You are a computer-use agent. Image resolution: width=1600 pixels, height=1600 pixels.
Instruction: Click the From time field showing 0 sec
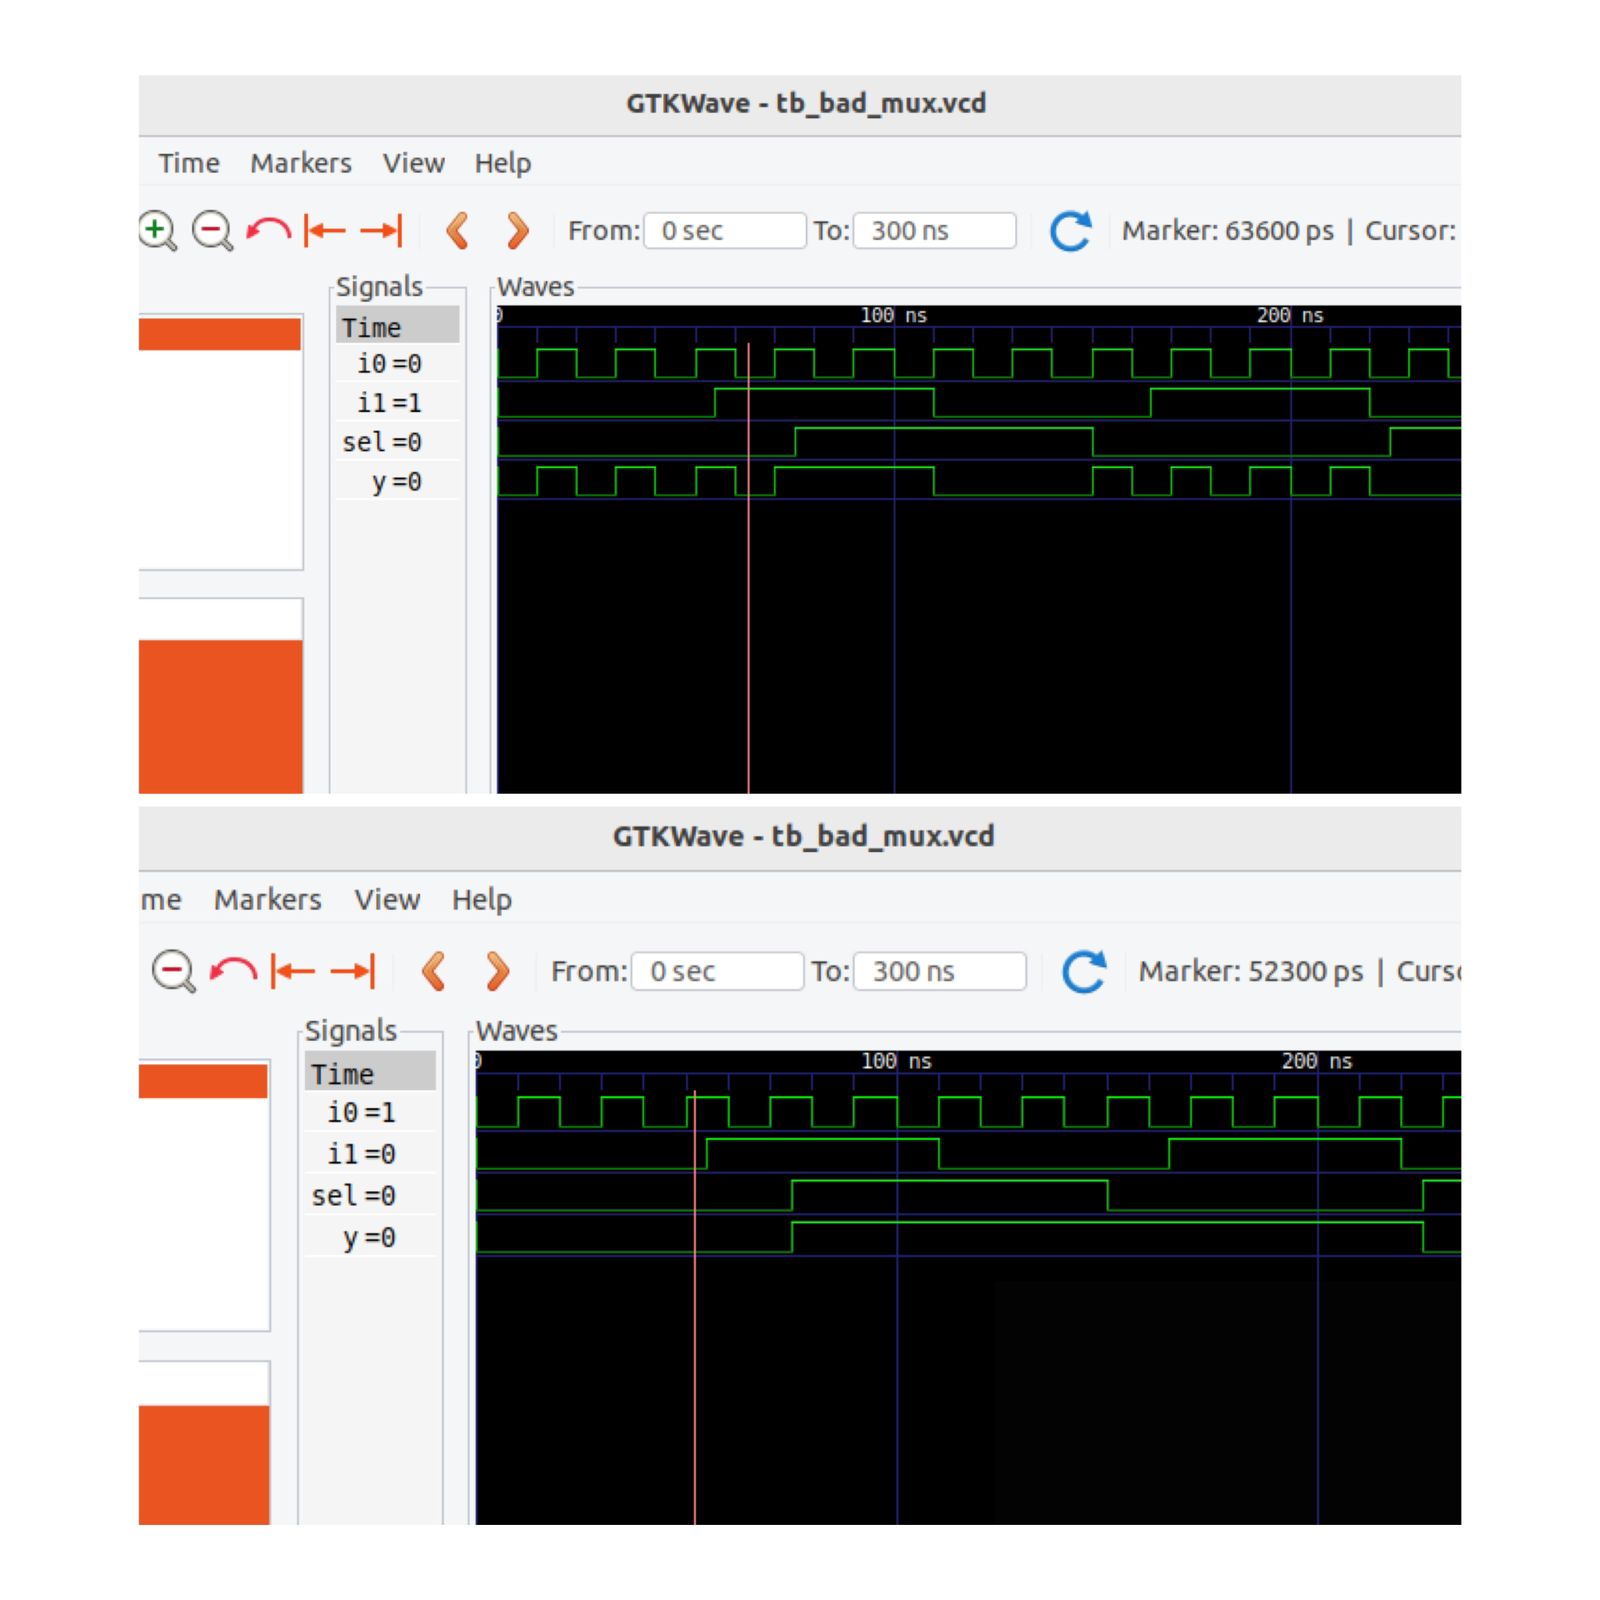[723, 231]
